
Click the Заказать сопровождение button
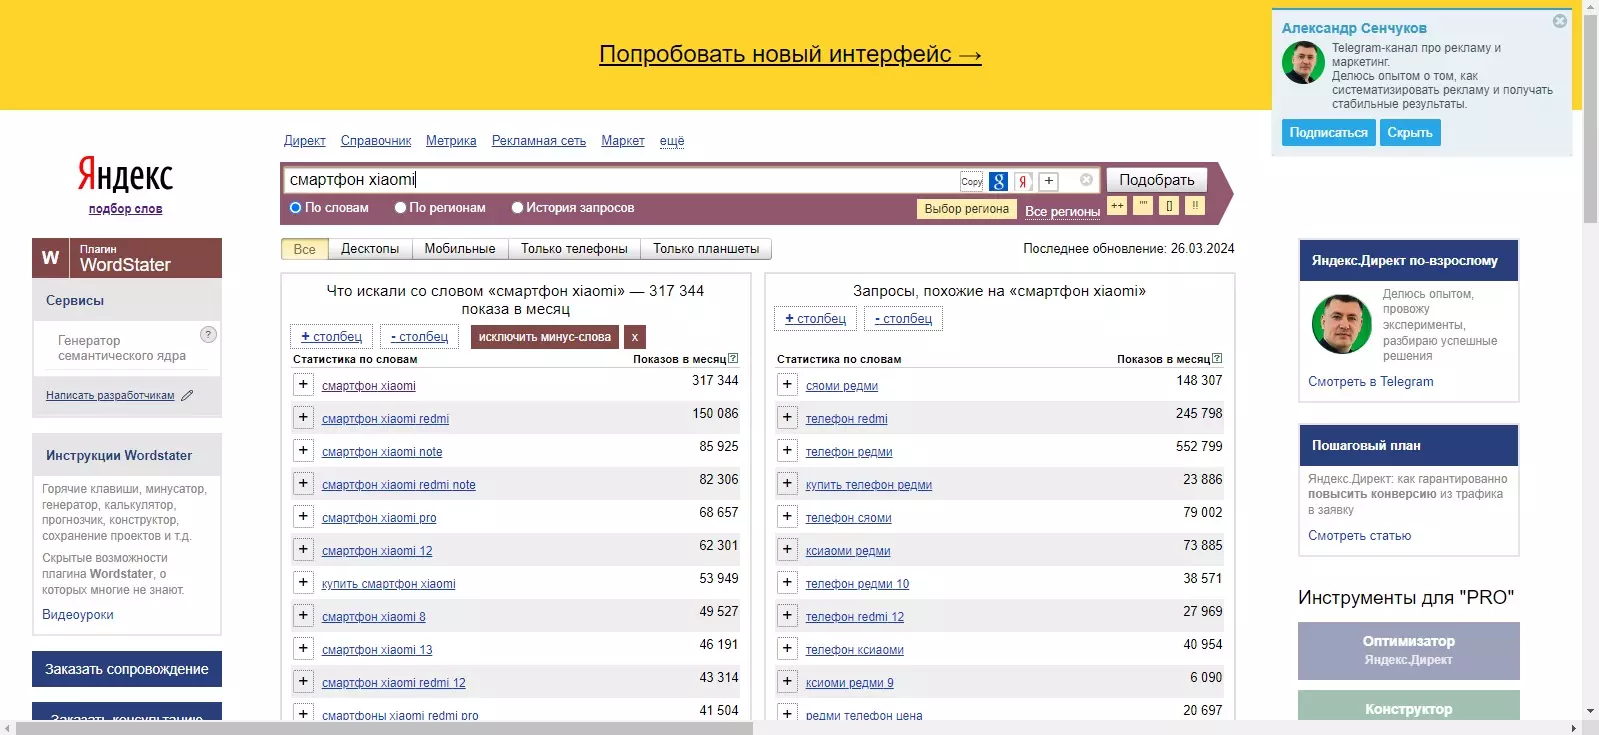click(x=127, y=669)
